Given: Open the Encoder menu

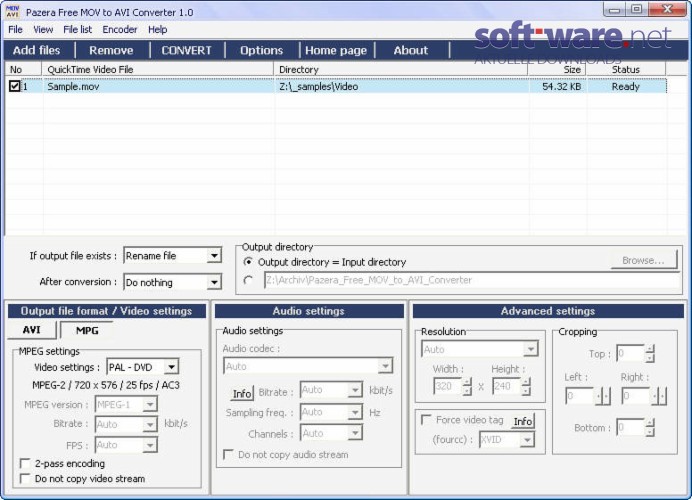Looking at the screenshot, I should tap(120, 30).
